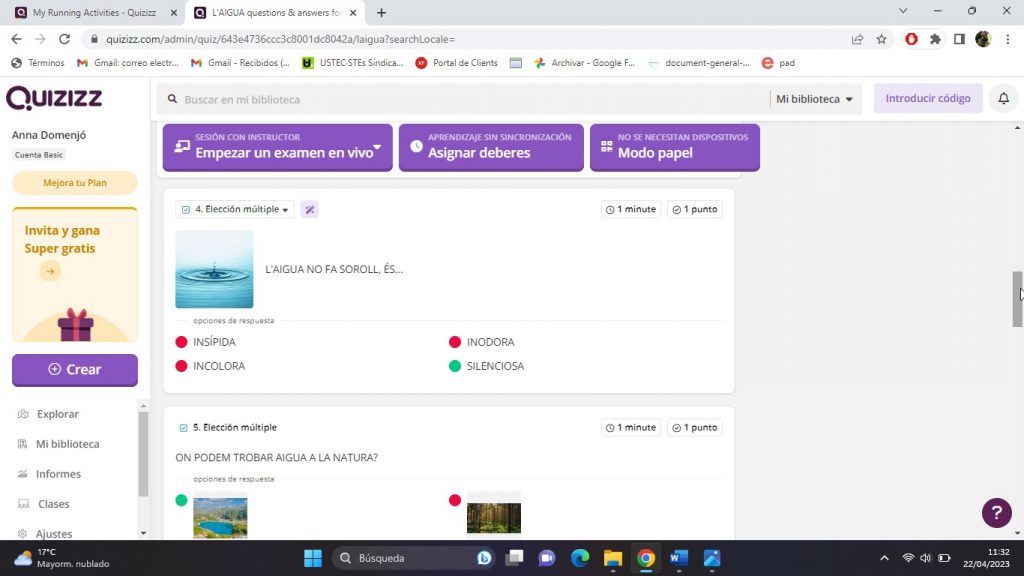Click the magic wand icon on question 4
The image size is (1024, 576).
[x=310, y=210]
